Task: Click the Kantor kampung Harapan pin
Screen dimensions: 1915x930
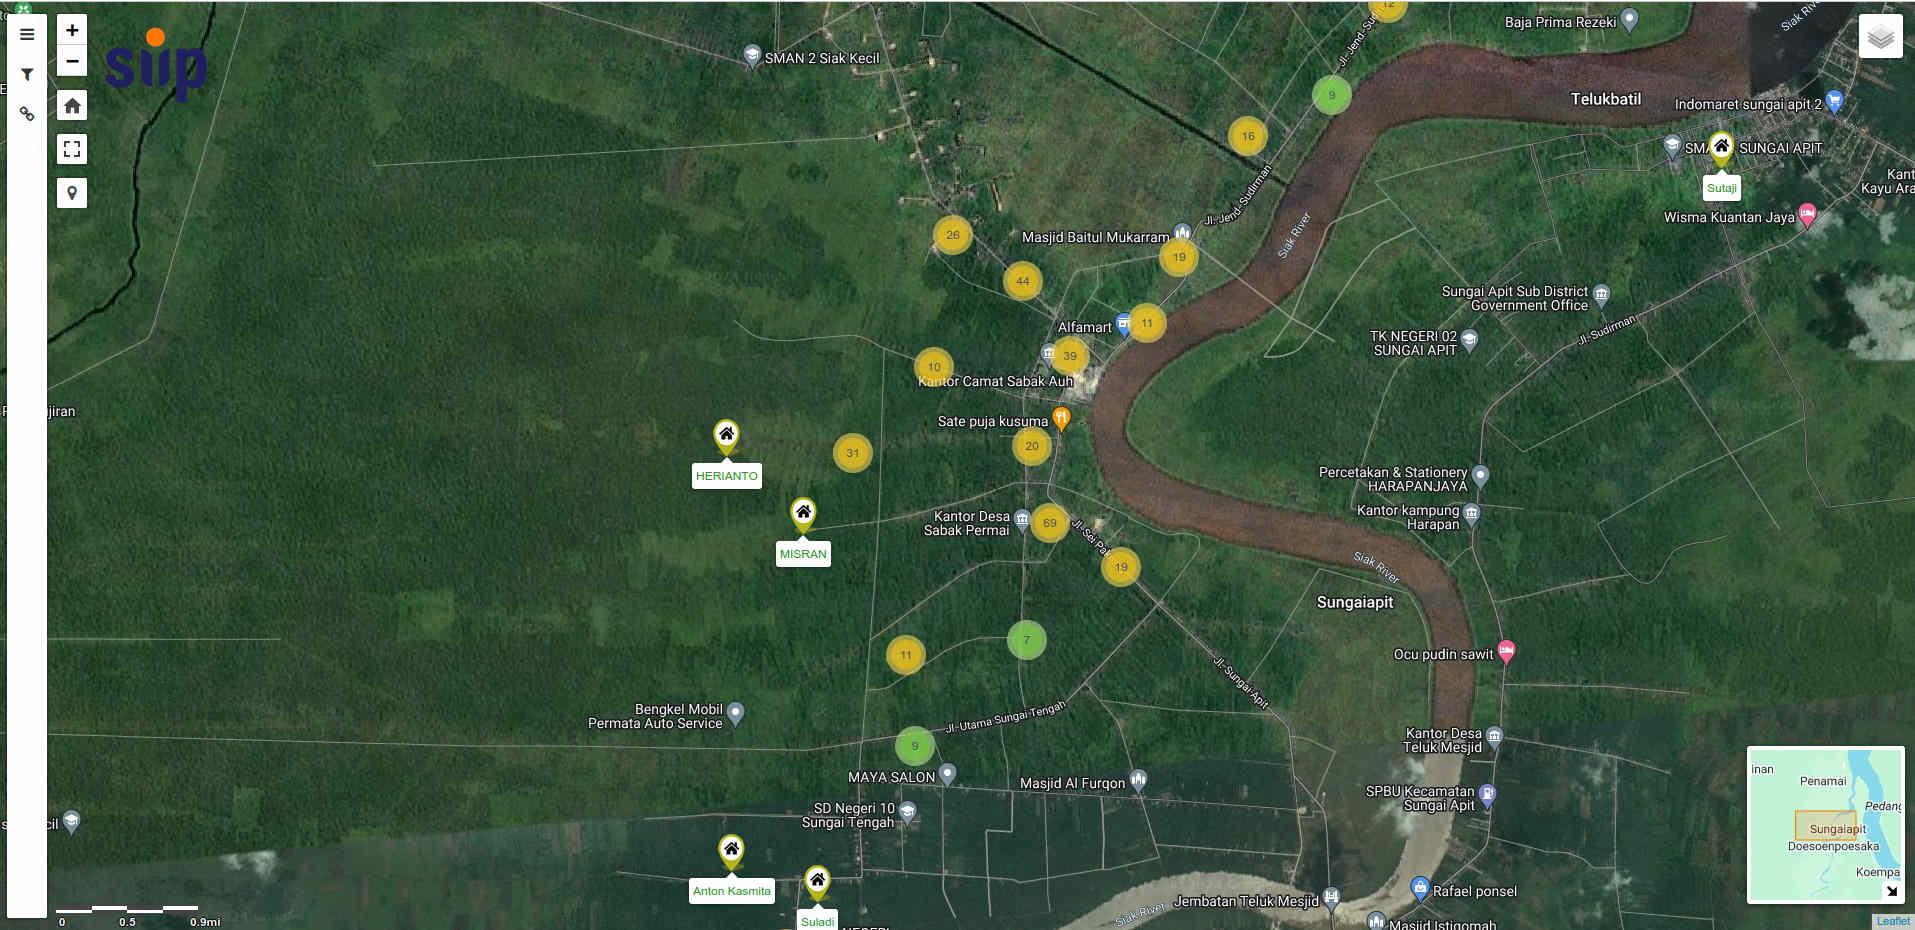Action: pyautogui.click(x=1471, y=515)
